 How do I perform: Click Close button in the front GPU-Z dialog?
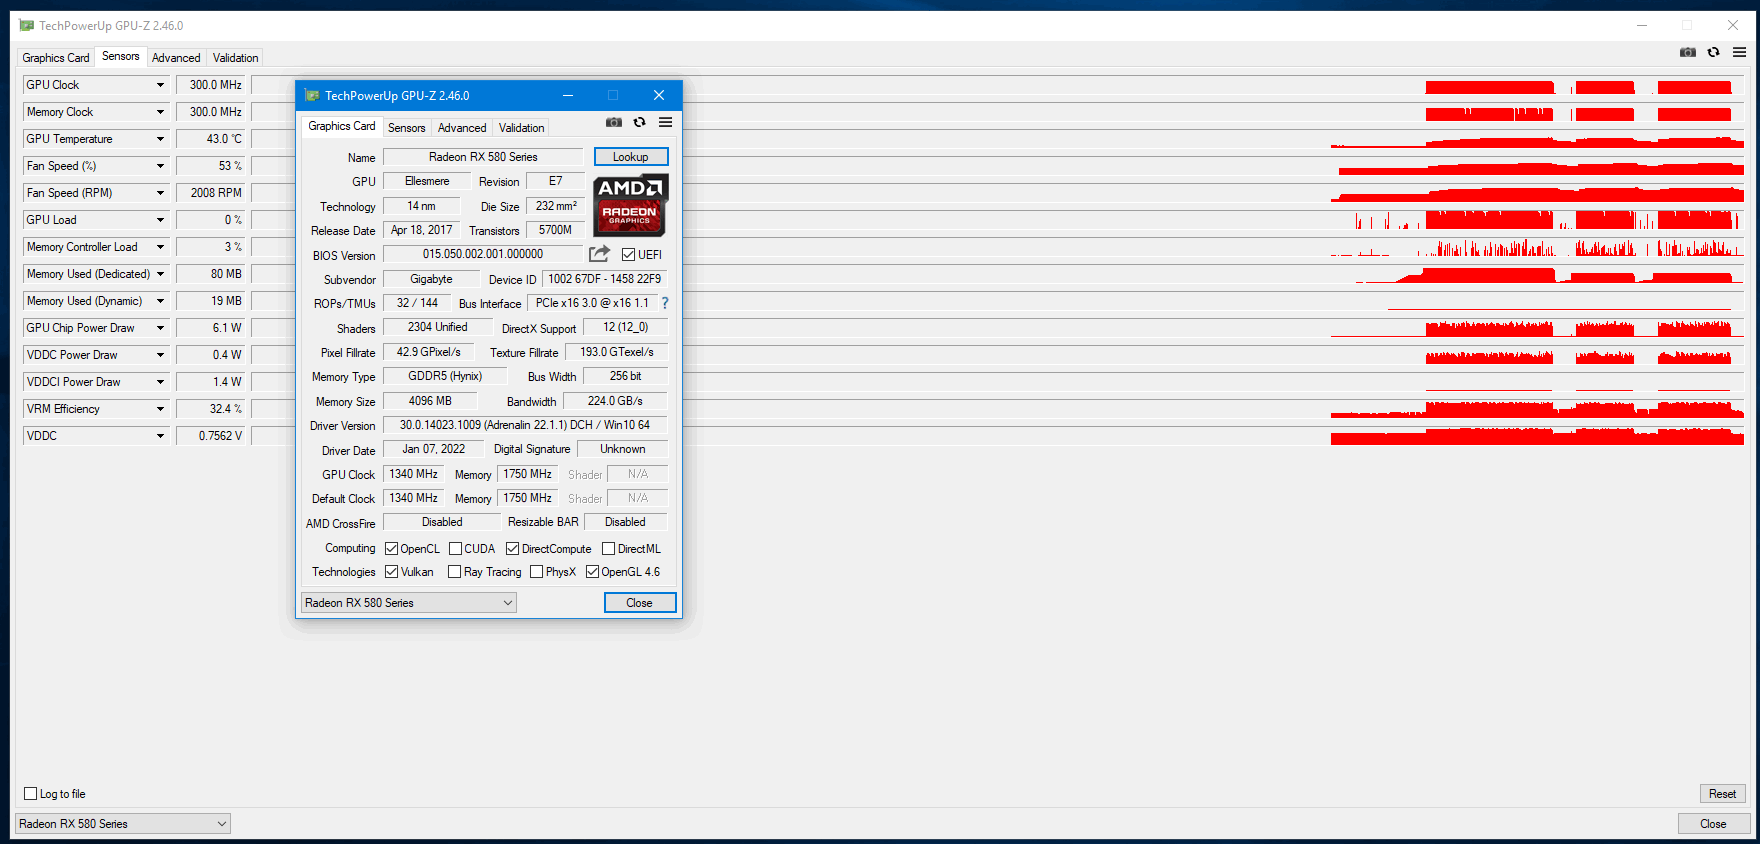tap(640, 603)
